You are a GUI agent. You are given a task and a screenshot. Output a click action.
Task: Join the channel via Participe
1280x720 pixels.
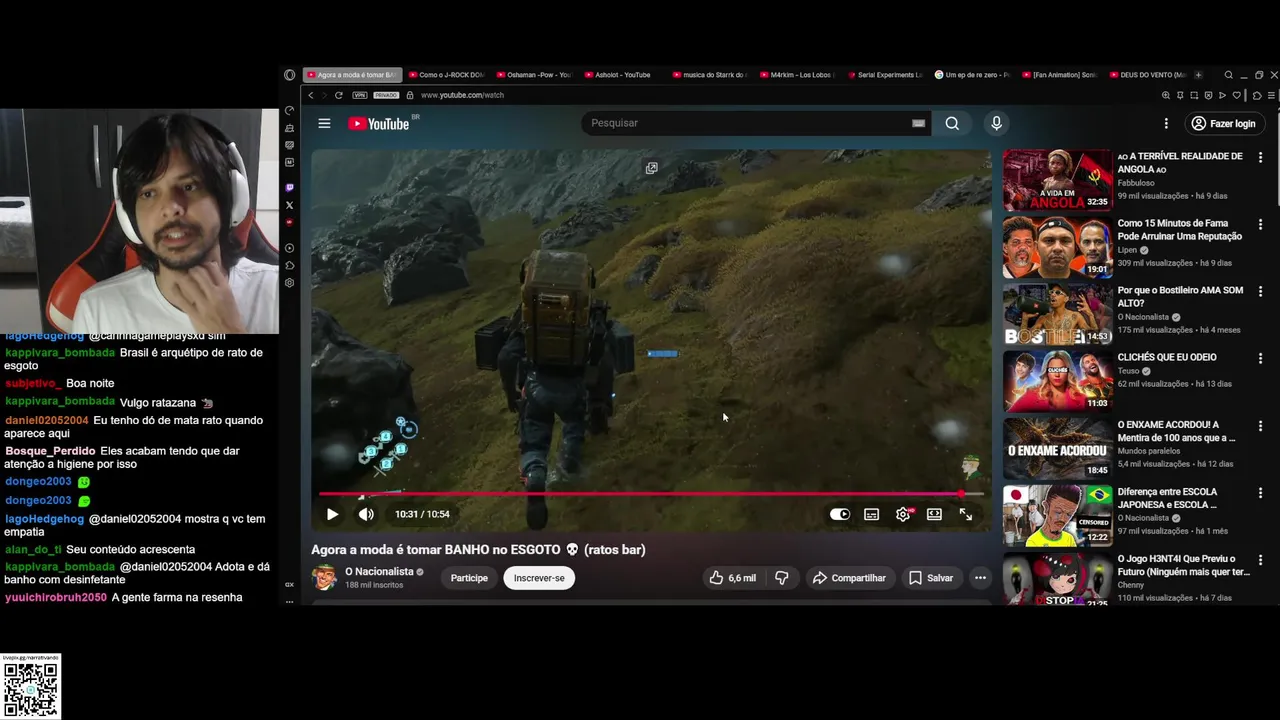(469, 578)
